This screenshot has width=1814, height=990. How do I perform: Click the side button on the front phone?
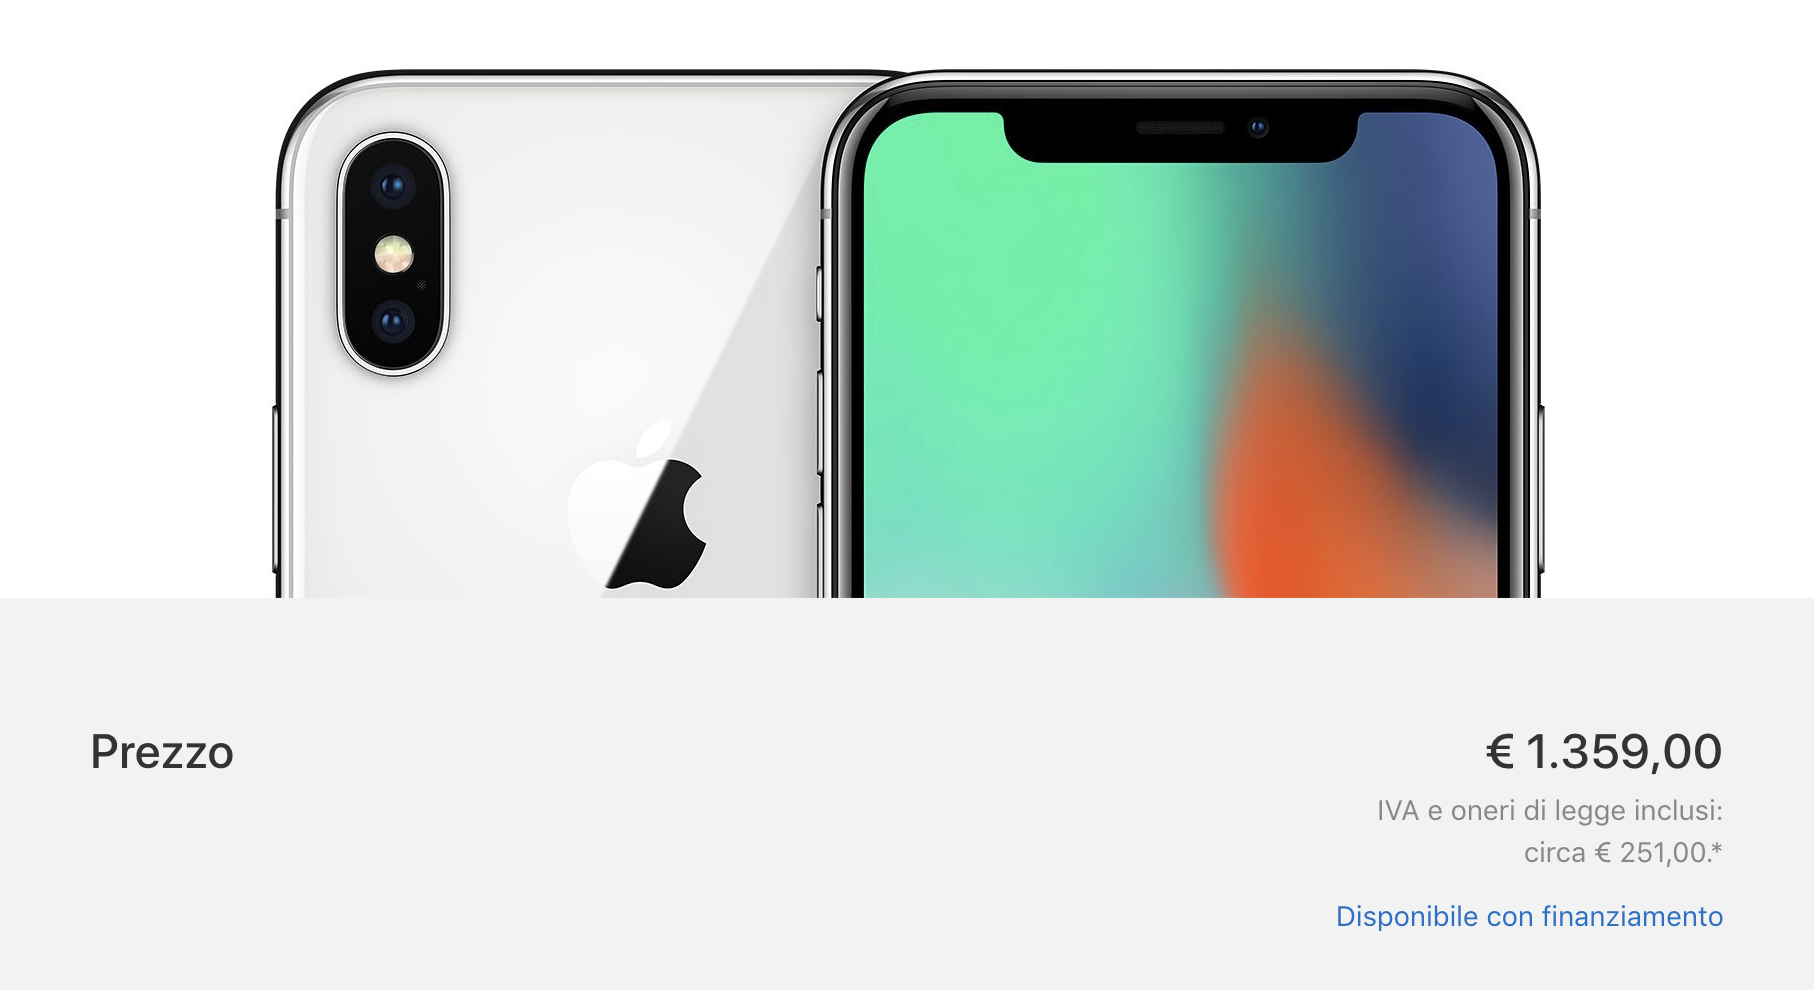tap(1541, 488)
